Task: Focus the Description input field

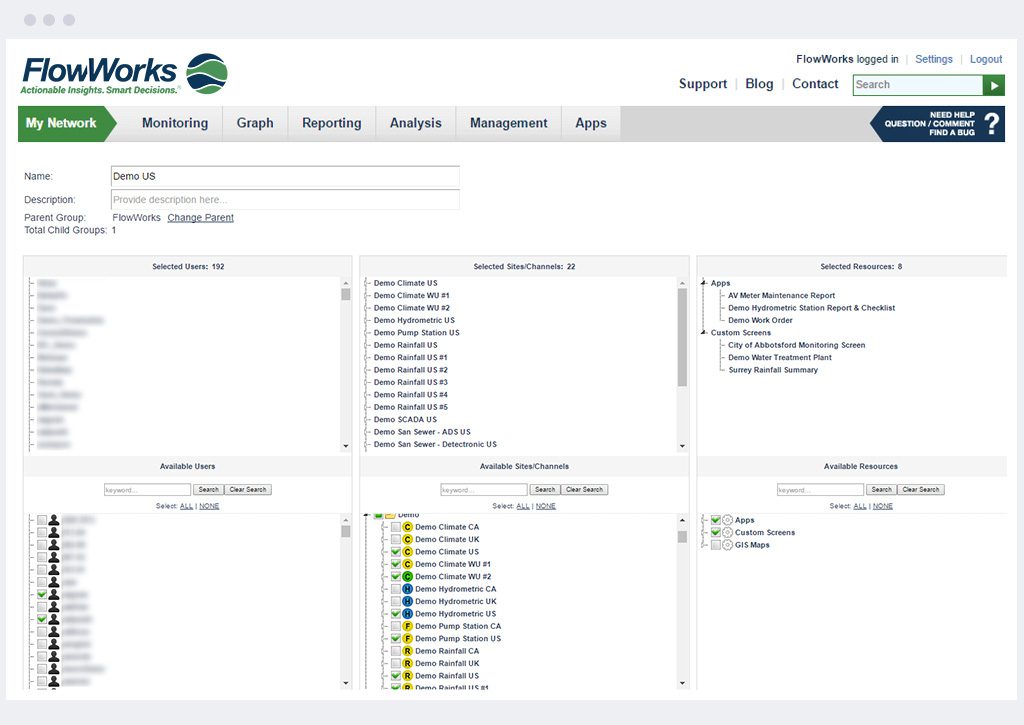Action: 285,200
